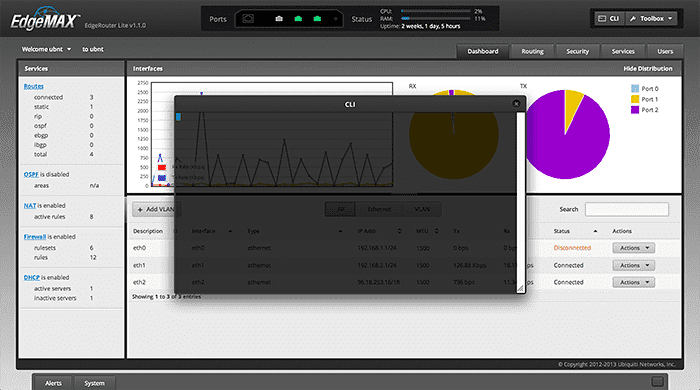Click the first green port icon

(298, 19)
